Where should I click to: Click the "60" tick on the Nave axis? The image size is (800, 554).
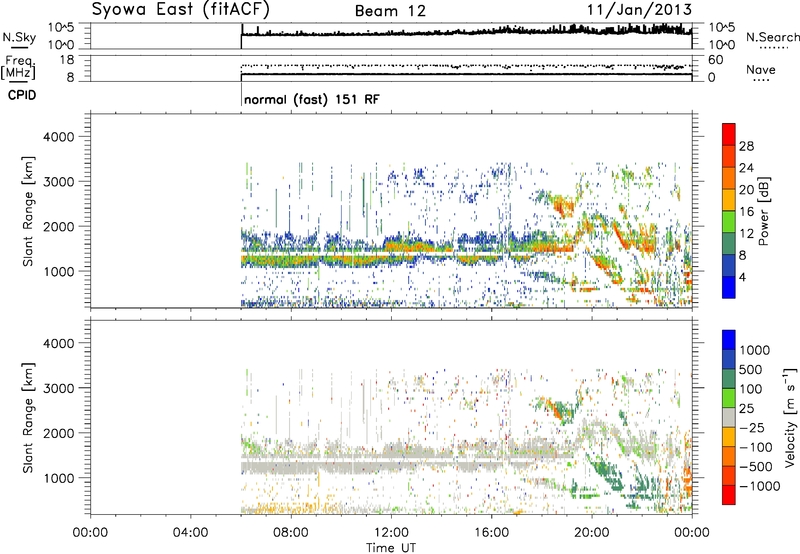715,60
